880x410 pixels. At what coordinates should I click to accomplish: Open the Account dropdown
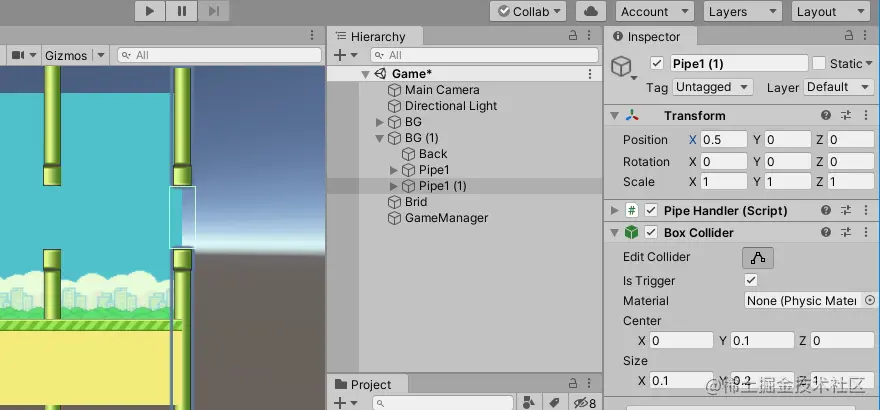(x=654, y=11)
